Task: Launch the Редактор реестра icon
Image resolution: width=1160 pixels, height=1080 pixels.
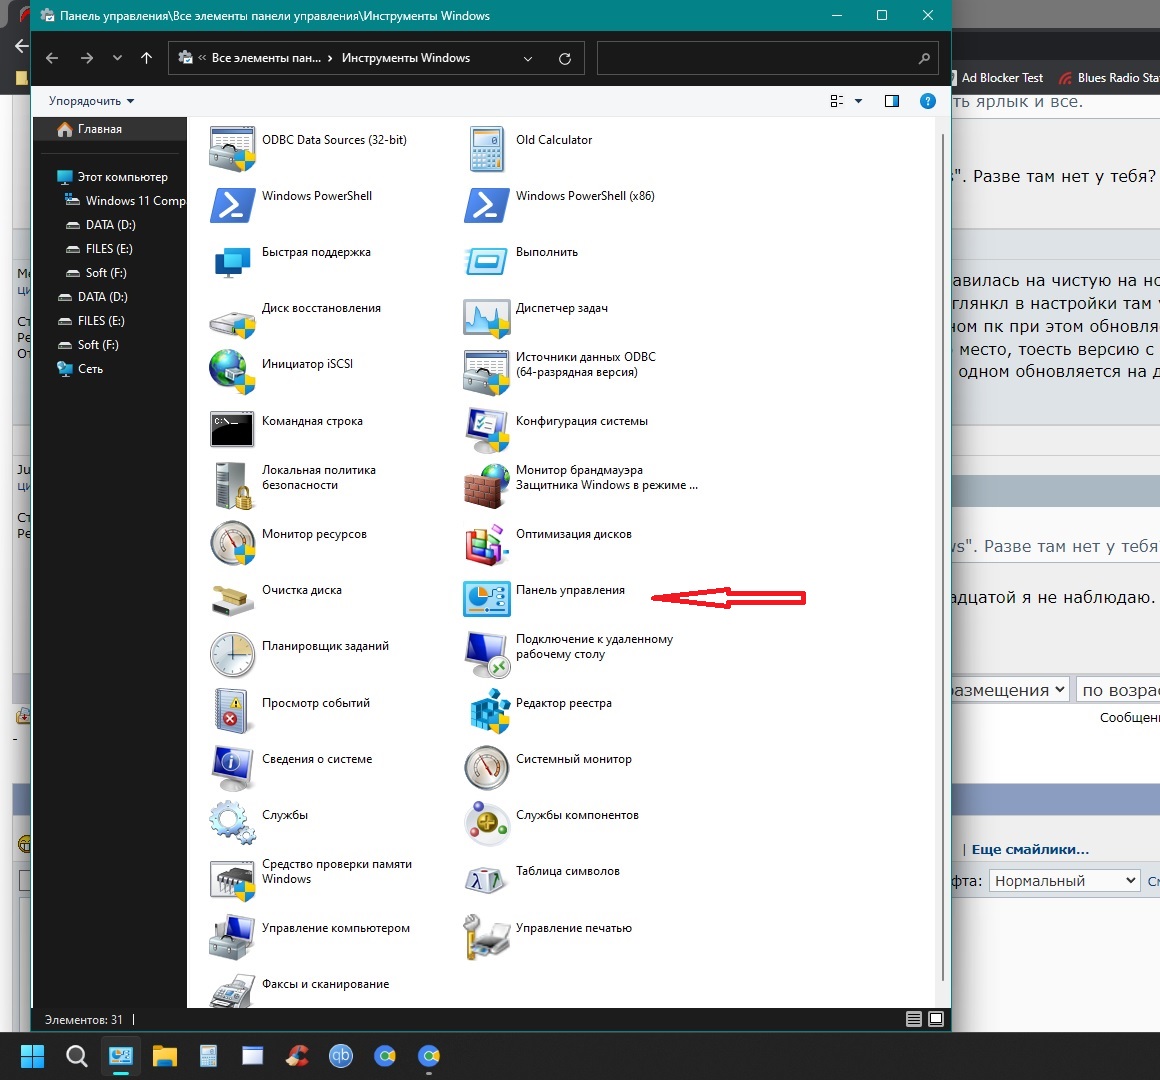Action: pyautogui.click(x=489, y=712)
